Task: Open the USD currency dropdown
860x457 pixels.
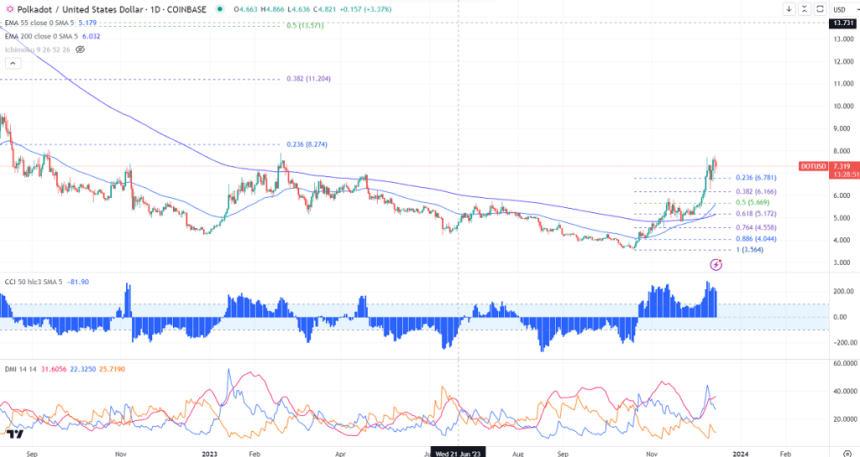Action: (841, 8)
